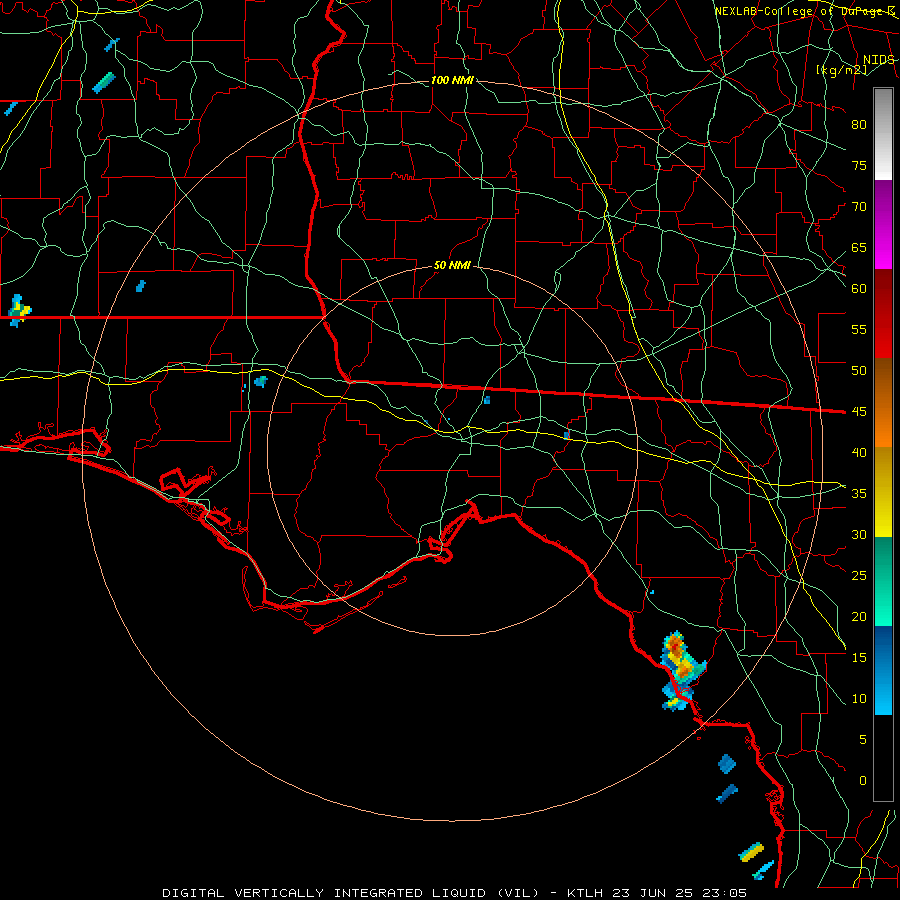Click the red segment of the color bar
Screen dimensions: 900x900
coord(883,314)
